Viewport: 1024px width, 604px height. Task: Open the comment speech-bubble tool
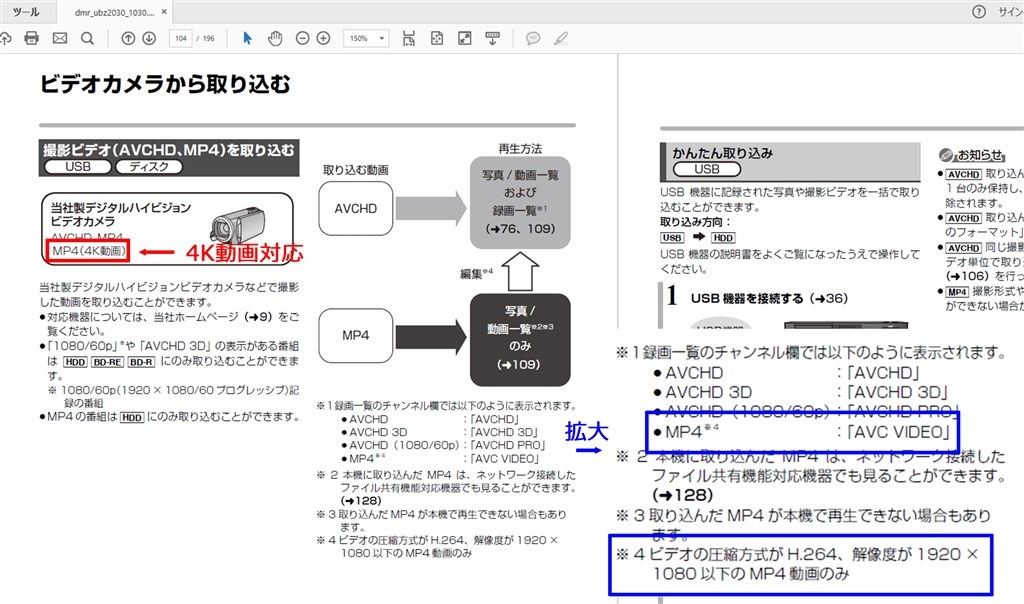533,38
